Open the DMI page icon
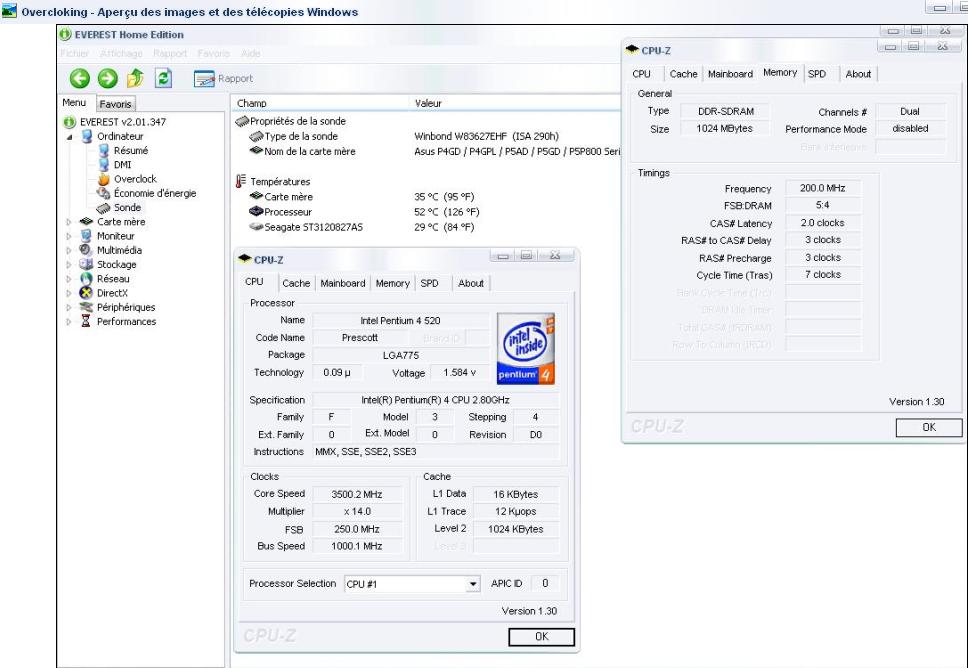The width and height of the screenshot is (969, 668). pos(104,165)
